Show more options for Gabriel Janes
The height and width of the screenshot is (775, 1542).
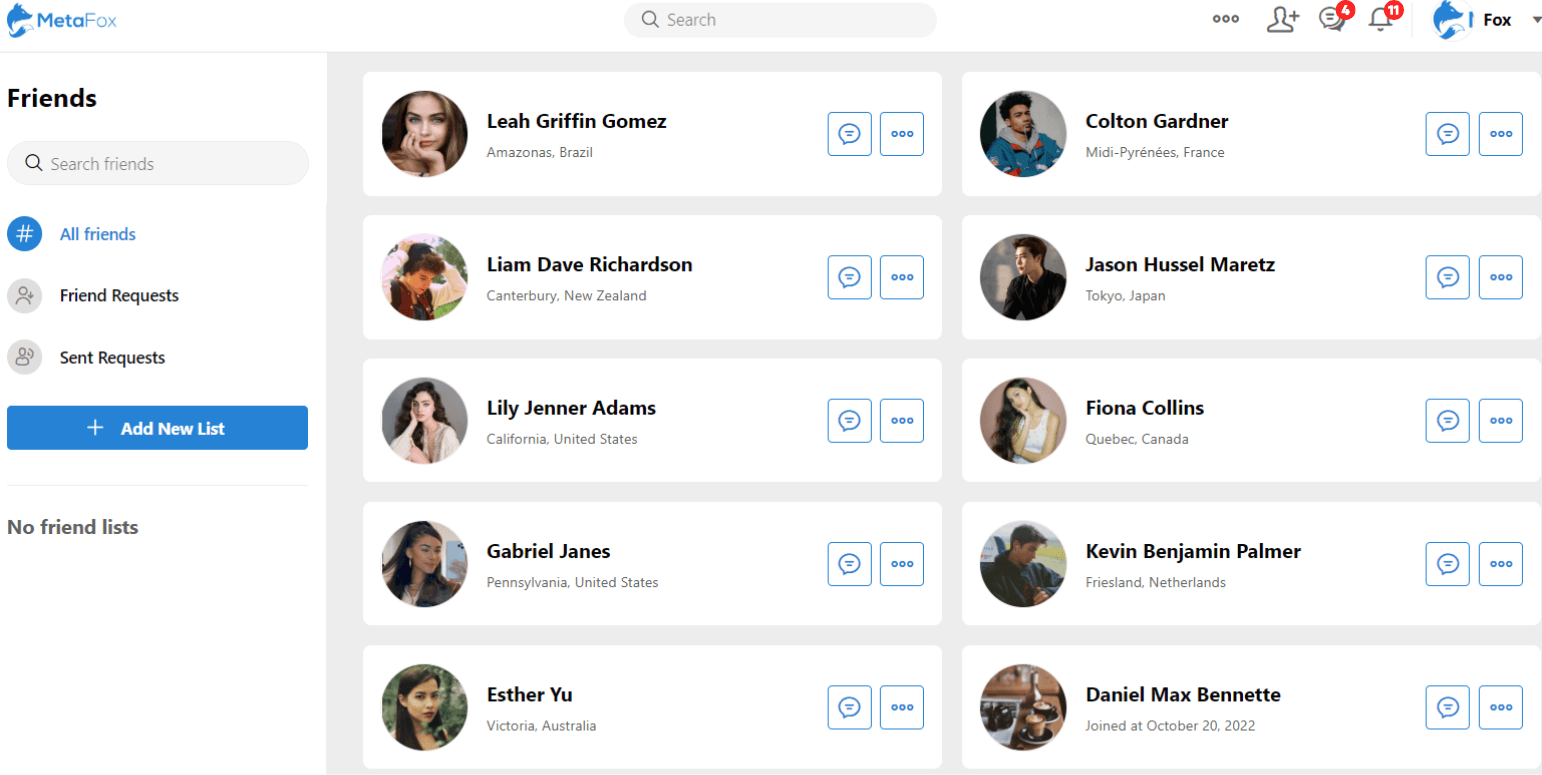pos(902,564)
